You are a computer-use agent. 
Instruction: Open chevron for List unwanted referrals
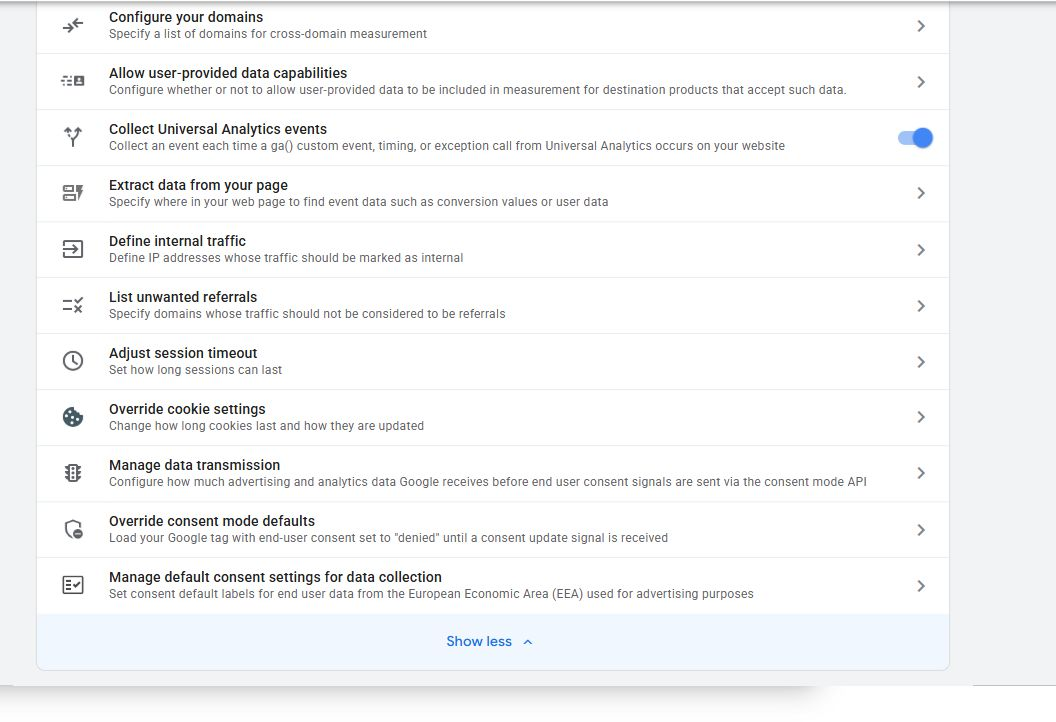coord(921,306)
